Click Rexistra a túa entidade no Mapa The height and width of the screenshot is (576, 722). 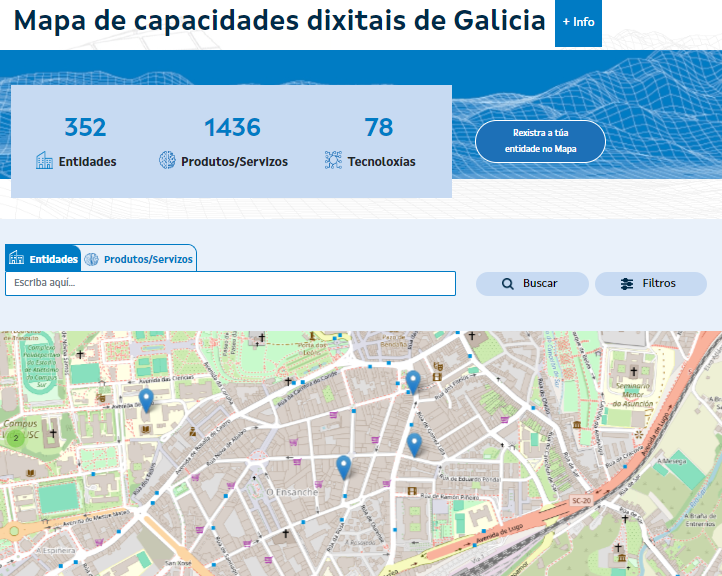point(540,141)
